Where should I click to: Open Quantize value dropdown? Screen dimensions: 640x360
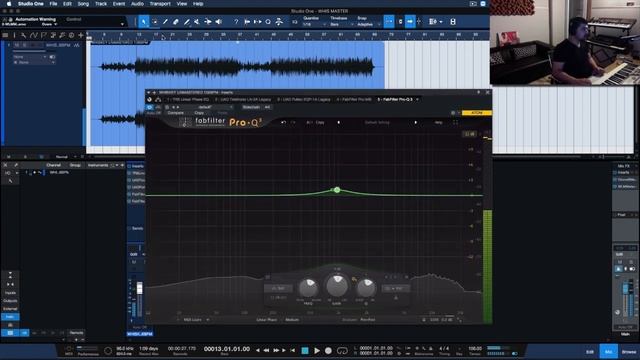314,24
